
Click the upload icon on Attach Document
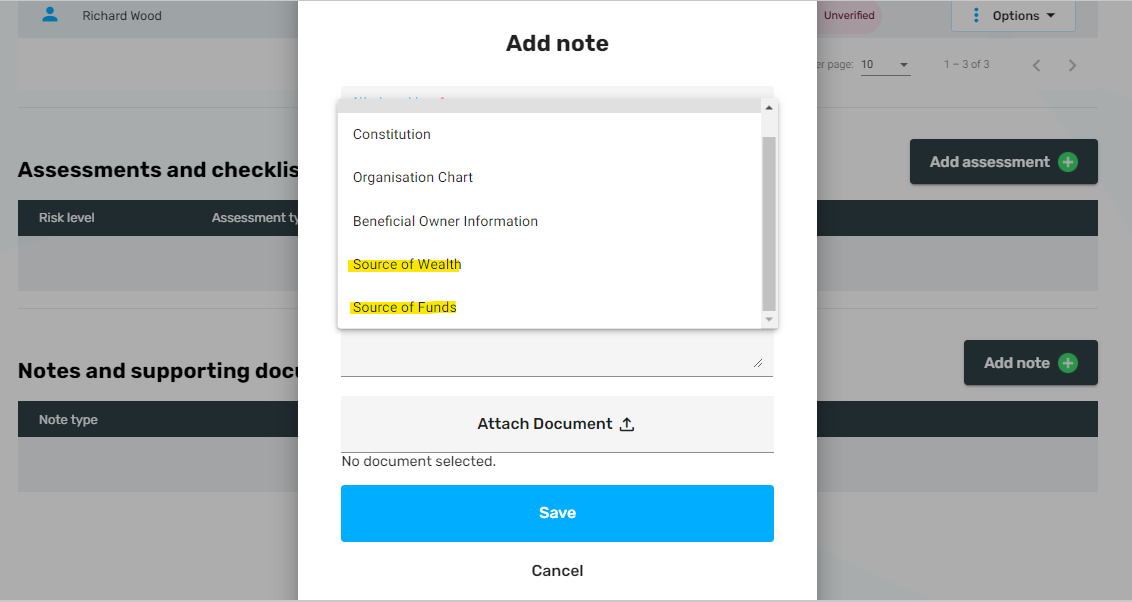(x=627, y=424)
